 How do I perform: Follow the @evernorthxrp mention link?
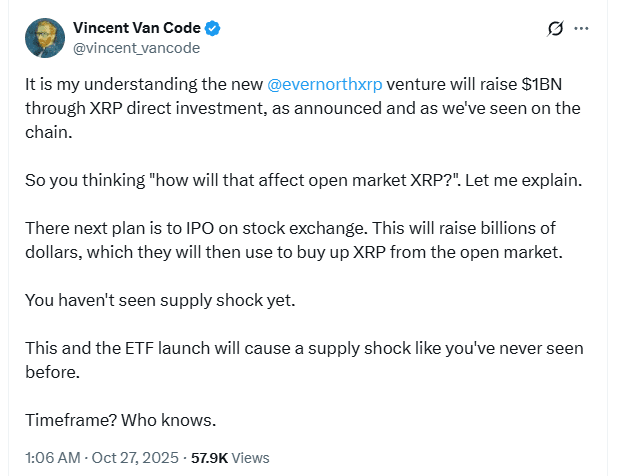(x=325, y=84)
